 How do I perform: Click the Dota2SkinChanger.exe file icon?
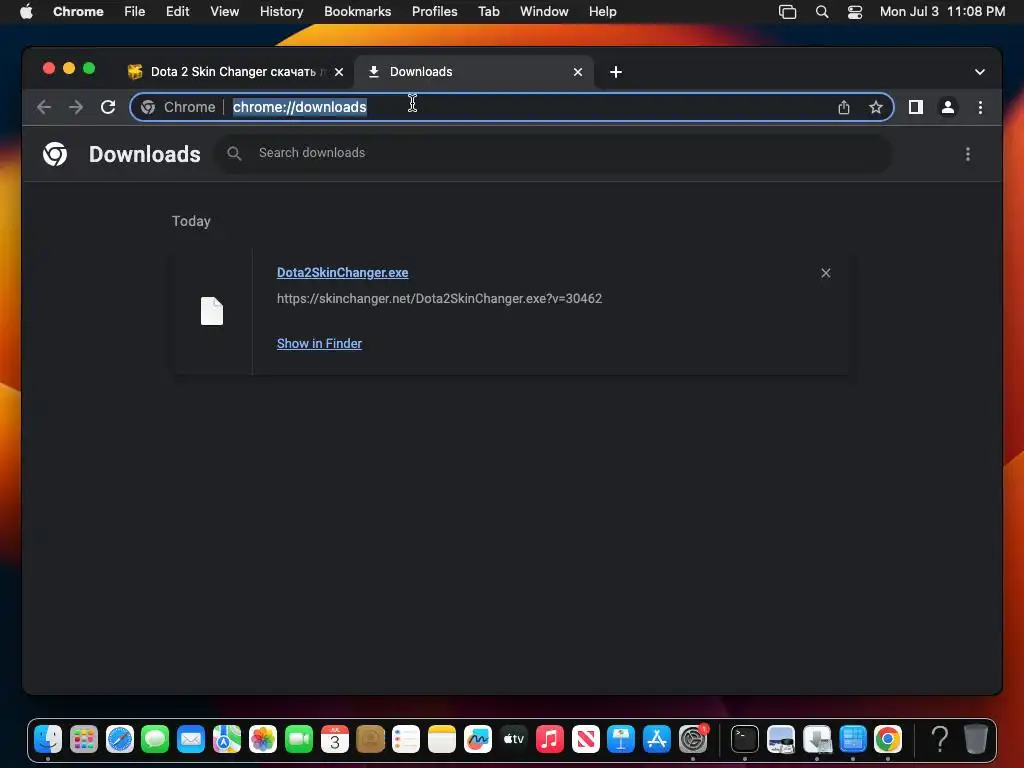pos(212,311)
